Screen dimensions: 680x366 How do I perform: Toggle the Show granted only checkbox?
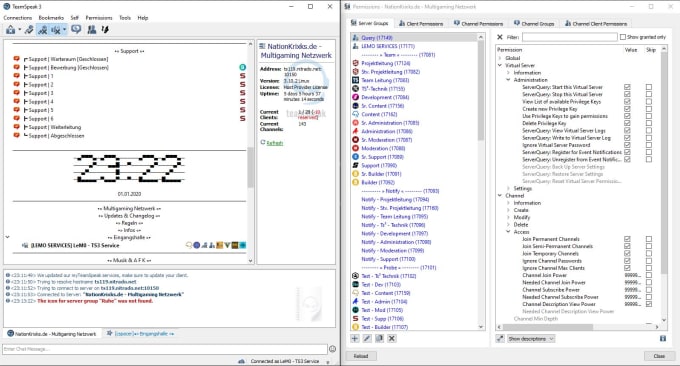(x=623, y=37)
